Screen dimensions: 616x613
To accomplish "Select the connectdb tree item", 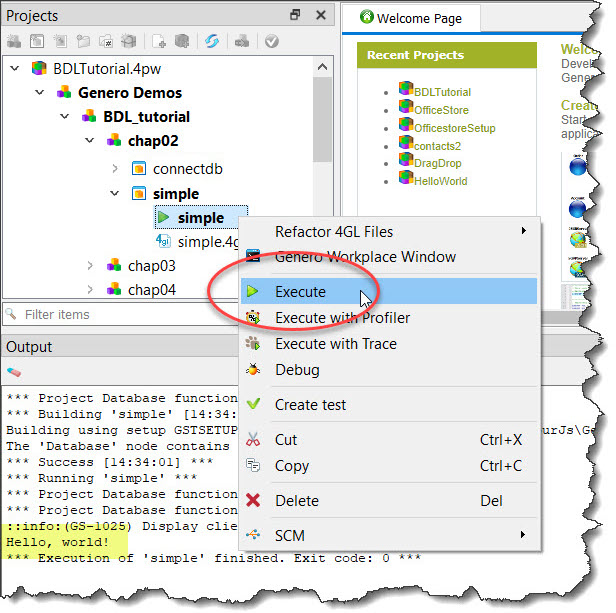I will [x=187, y=169].
